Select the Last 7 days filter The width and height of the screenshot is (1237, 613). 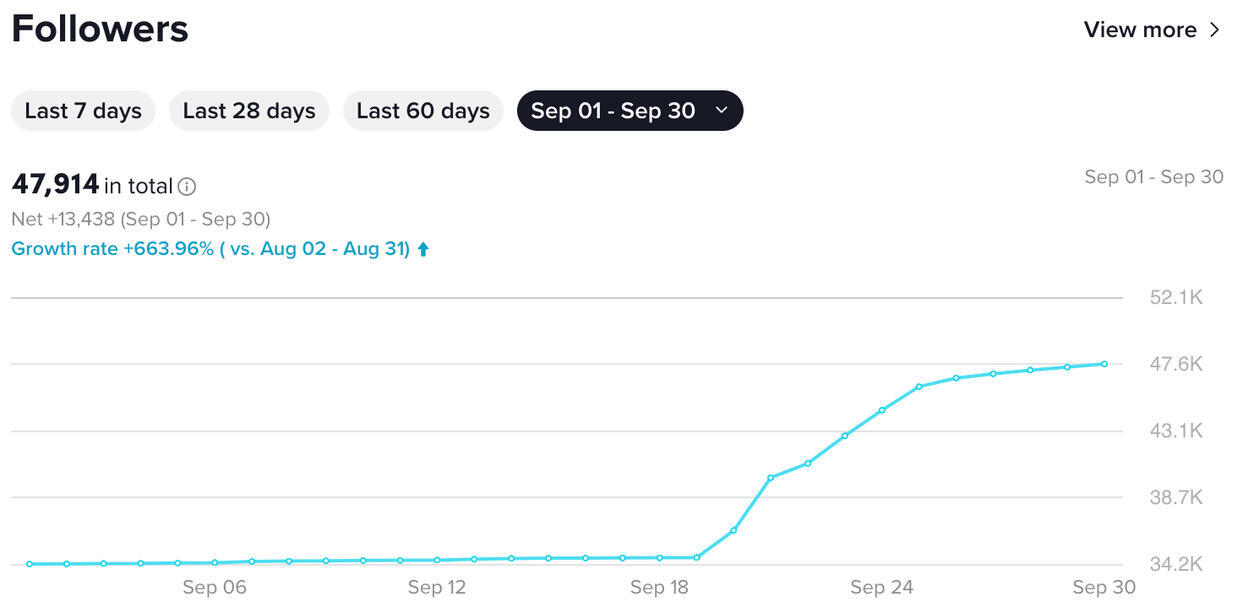83,111
